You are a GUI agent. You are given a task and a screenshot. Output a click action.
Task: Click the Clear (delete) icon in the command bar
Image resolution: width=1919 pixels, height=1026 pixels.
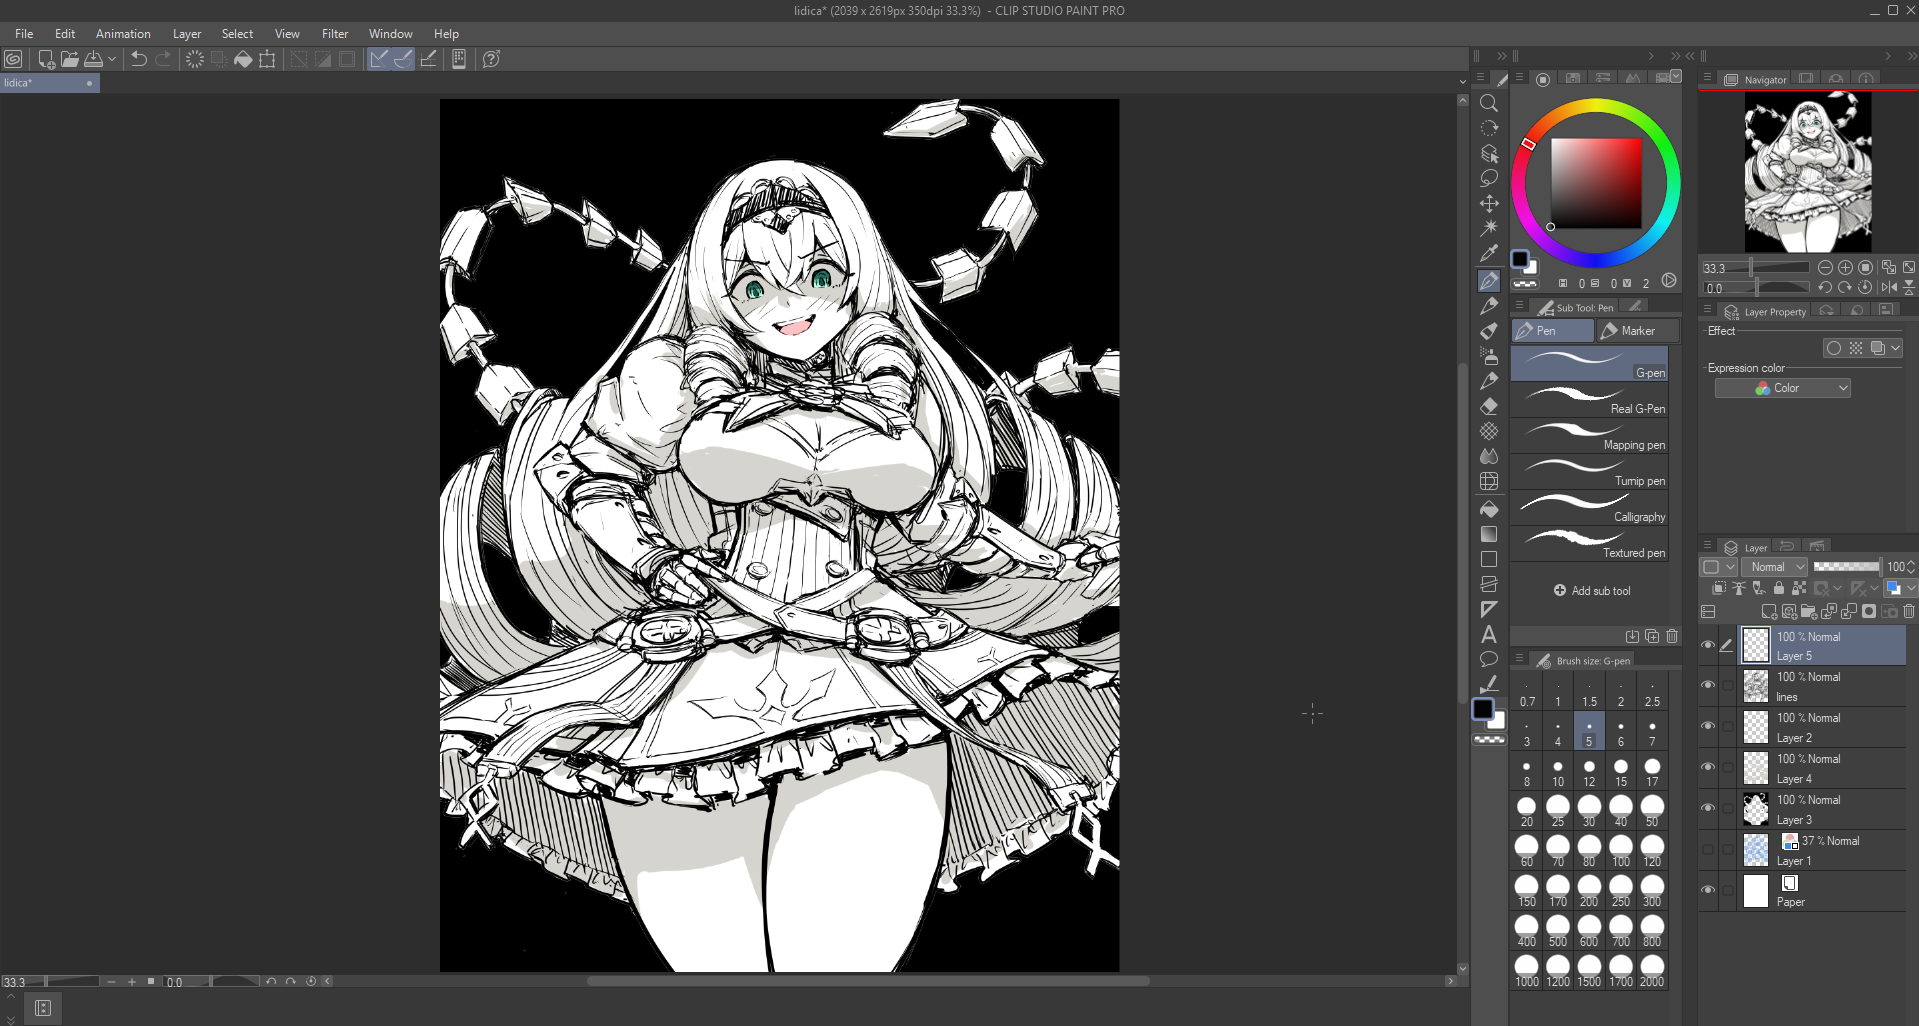click(195, 59)
